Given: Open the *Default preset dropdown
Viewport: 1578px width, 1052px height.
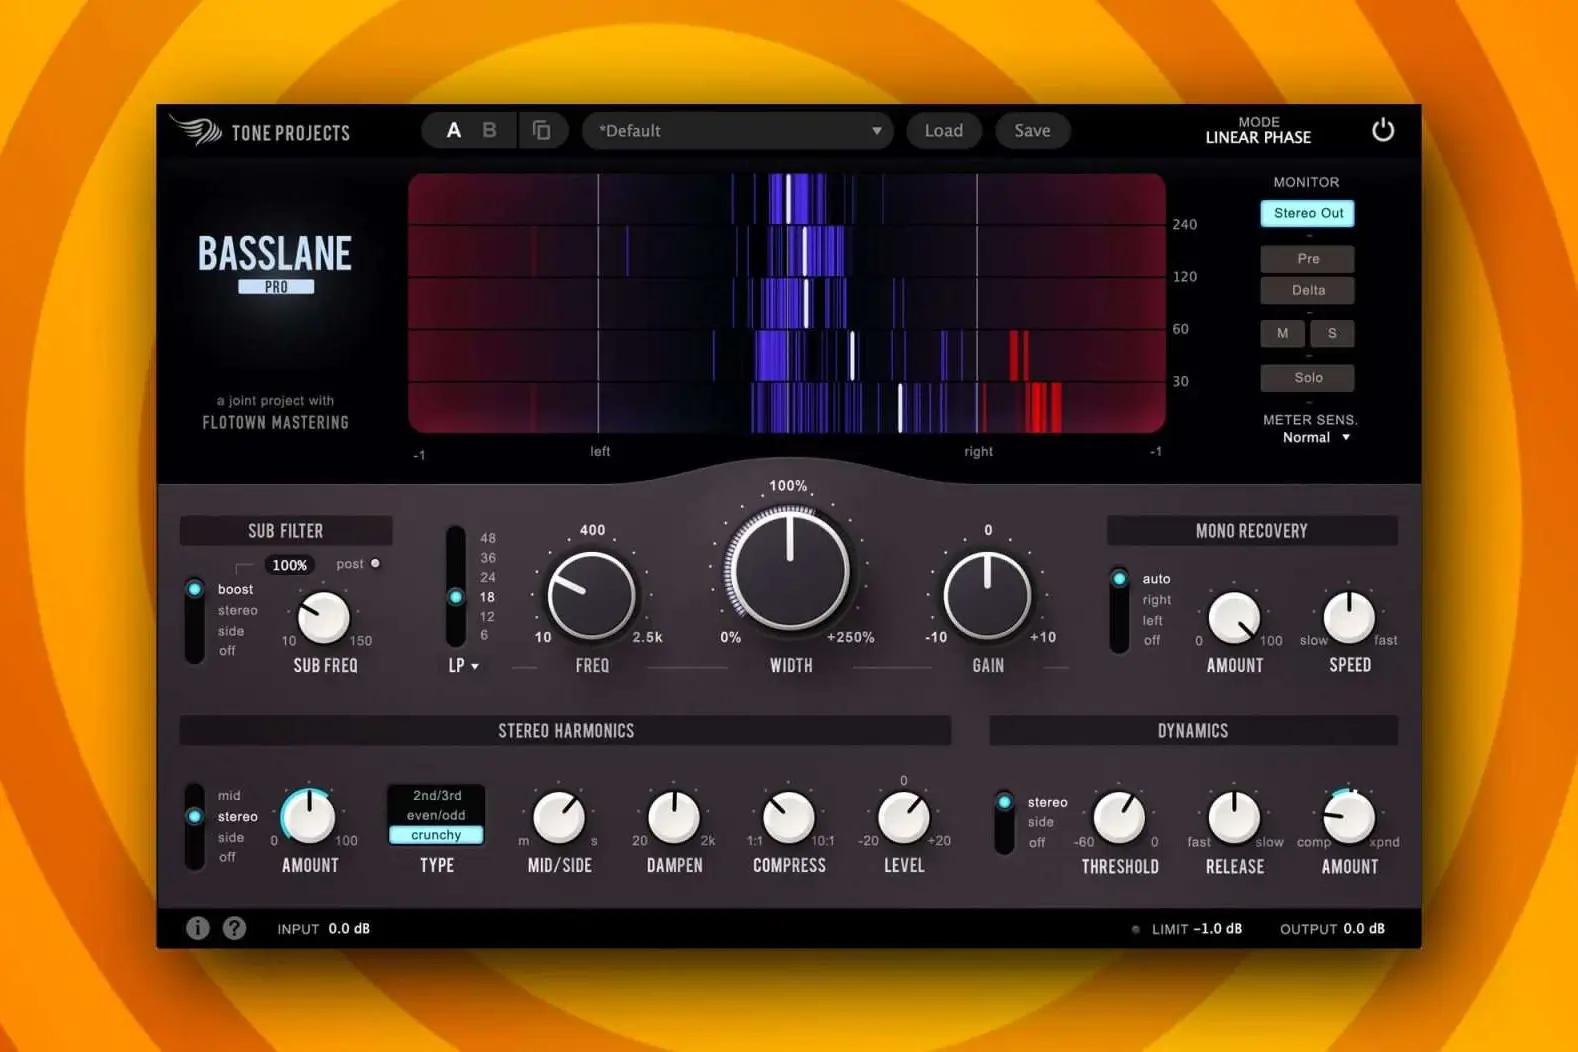Looking at the screenshot, I should click(x=738, y=130).
